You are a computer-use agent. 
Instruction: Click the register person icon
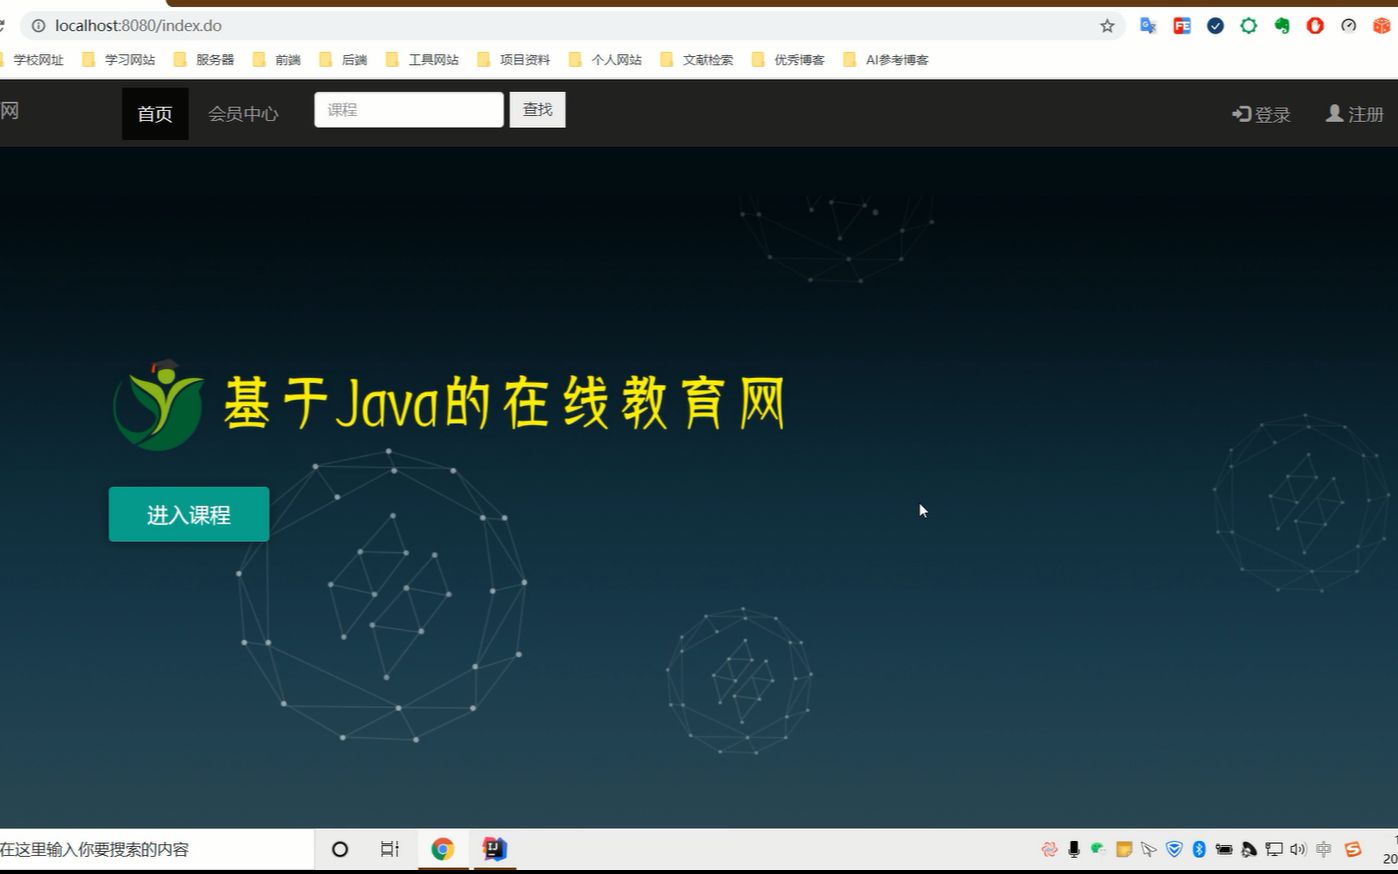point(1334,114)
